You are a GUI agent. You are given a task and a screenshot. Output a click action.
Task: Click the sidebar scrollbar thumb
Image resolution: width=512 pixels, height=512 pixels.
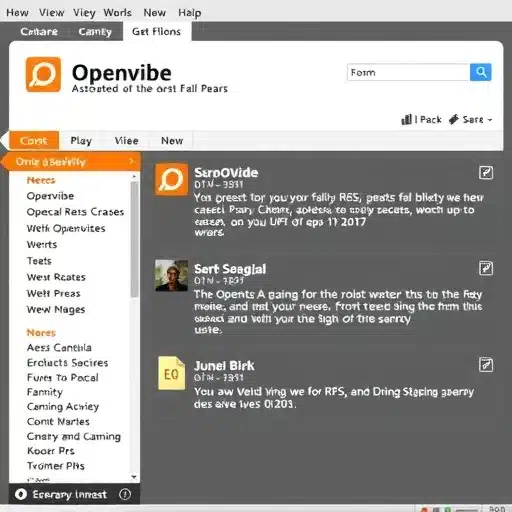click(x=134, y=239)
